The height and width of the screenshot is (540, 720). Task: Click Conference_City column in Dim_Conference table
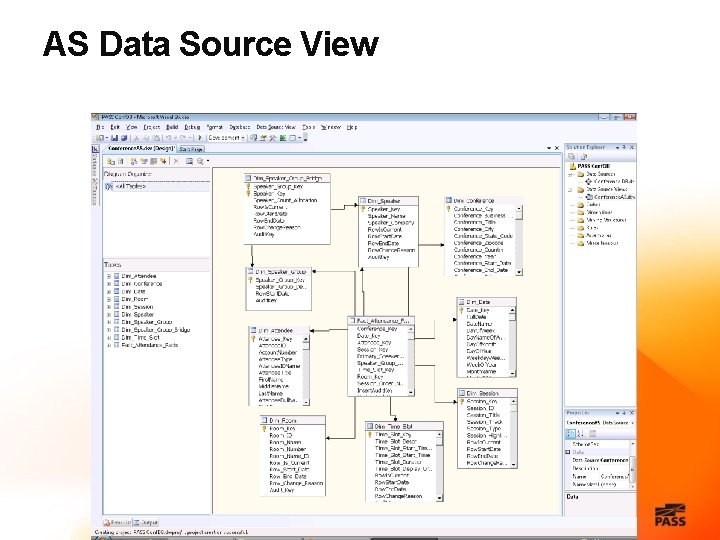click(x=473, y=229)
